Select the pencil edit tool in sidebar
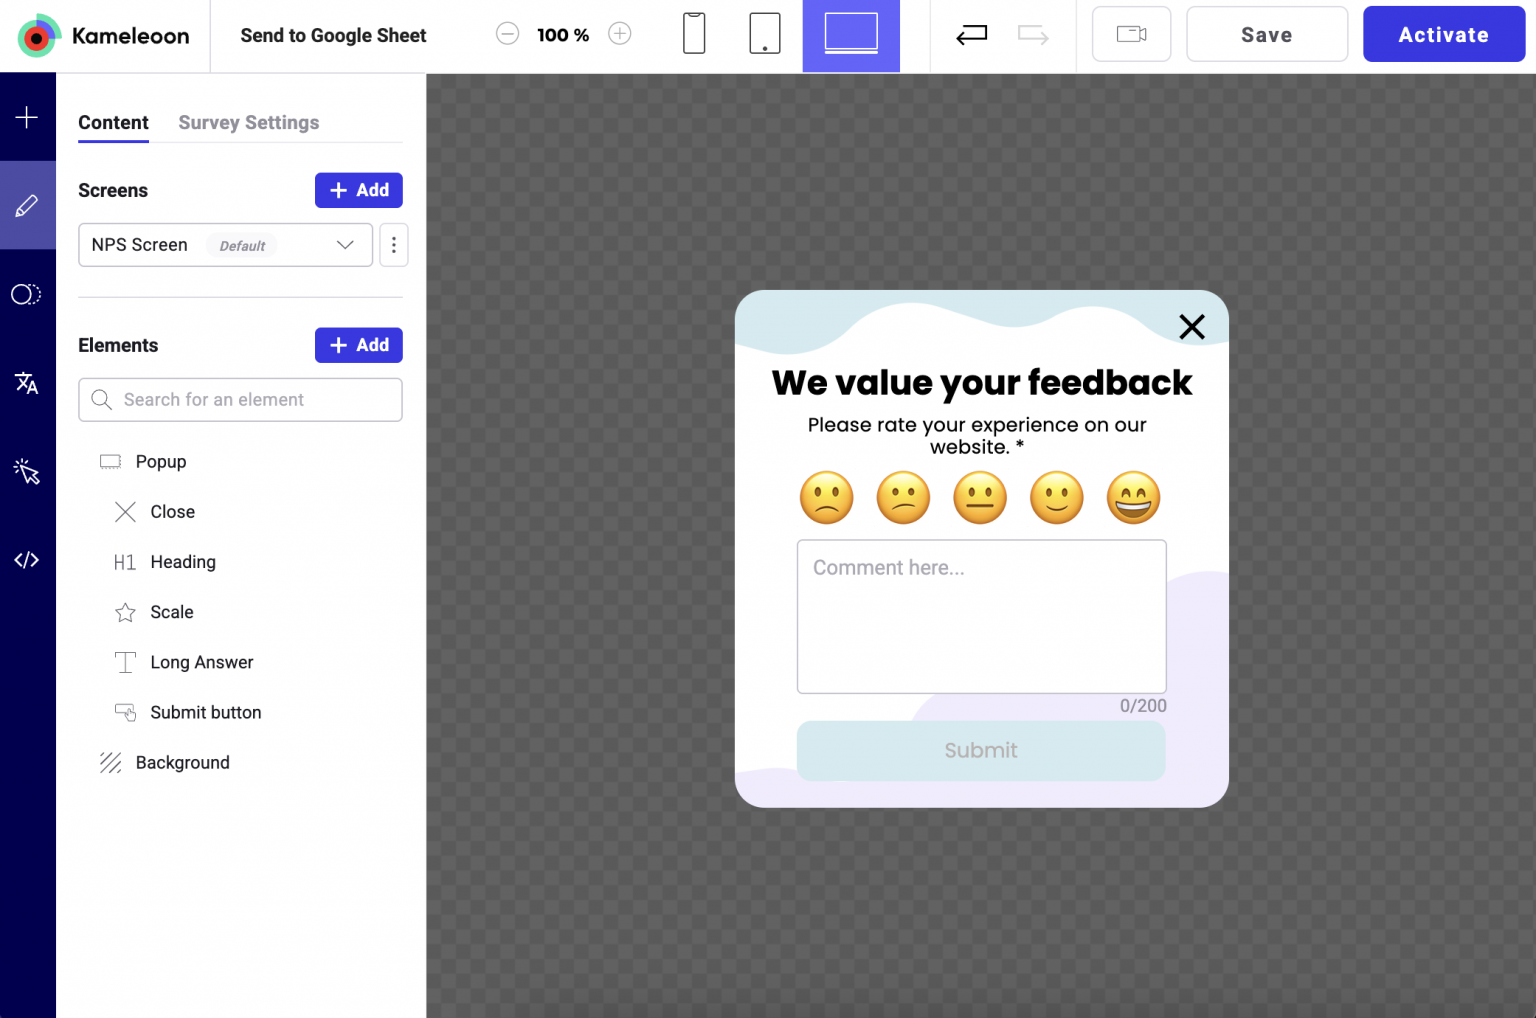 [x=27, y=206]
